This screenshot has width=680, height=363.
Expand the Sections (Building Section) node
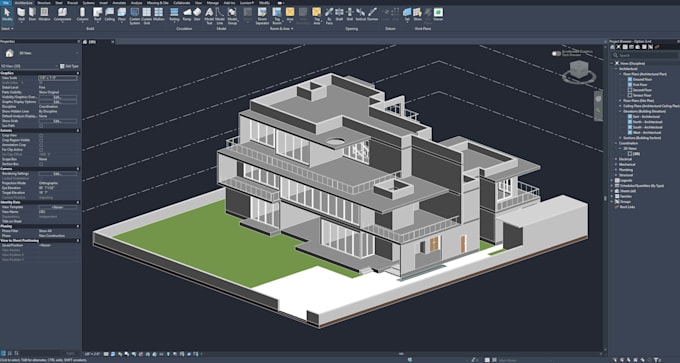click(x=621, y=138)
